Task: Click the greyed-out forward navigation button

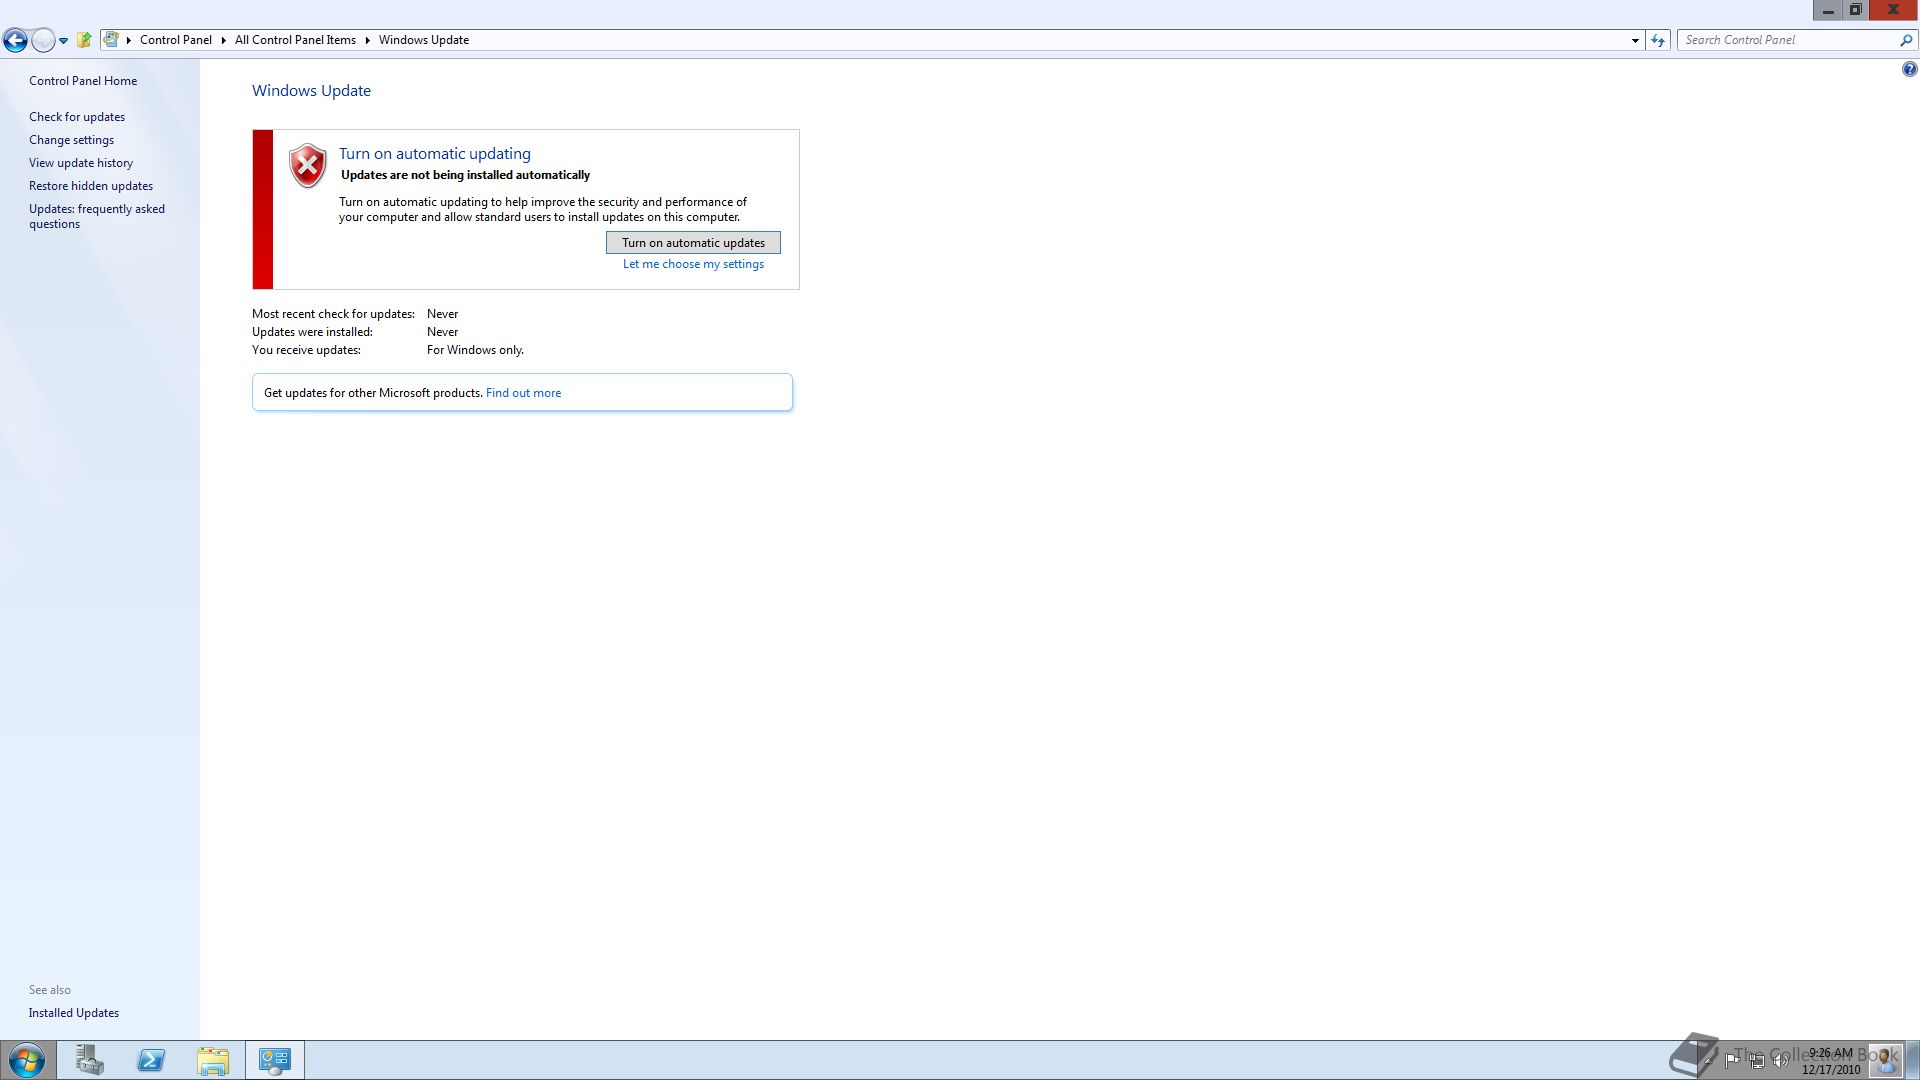Action: (x=43, y=40)
